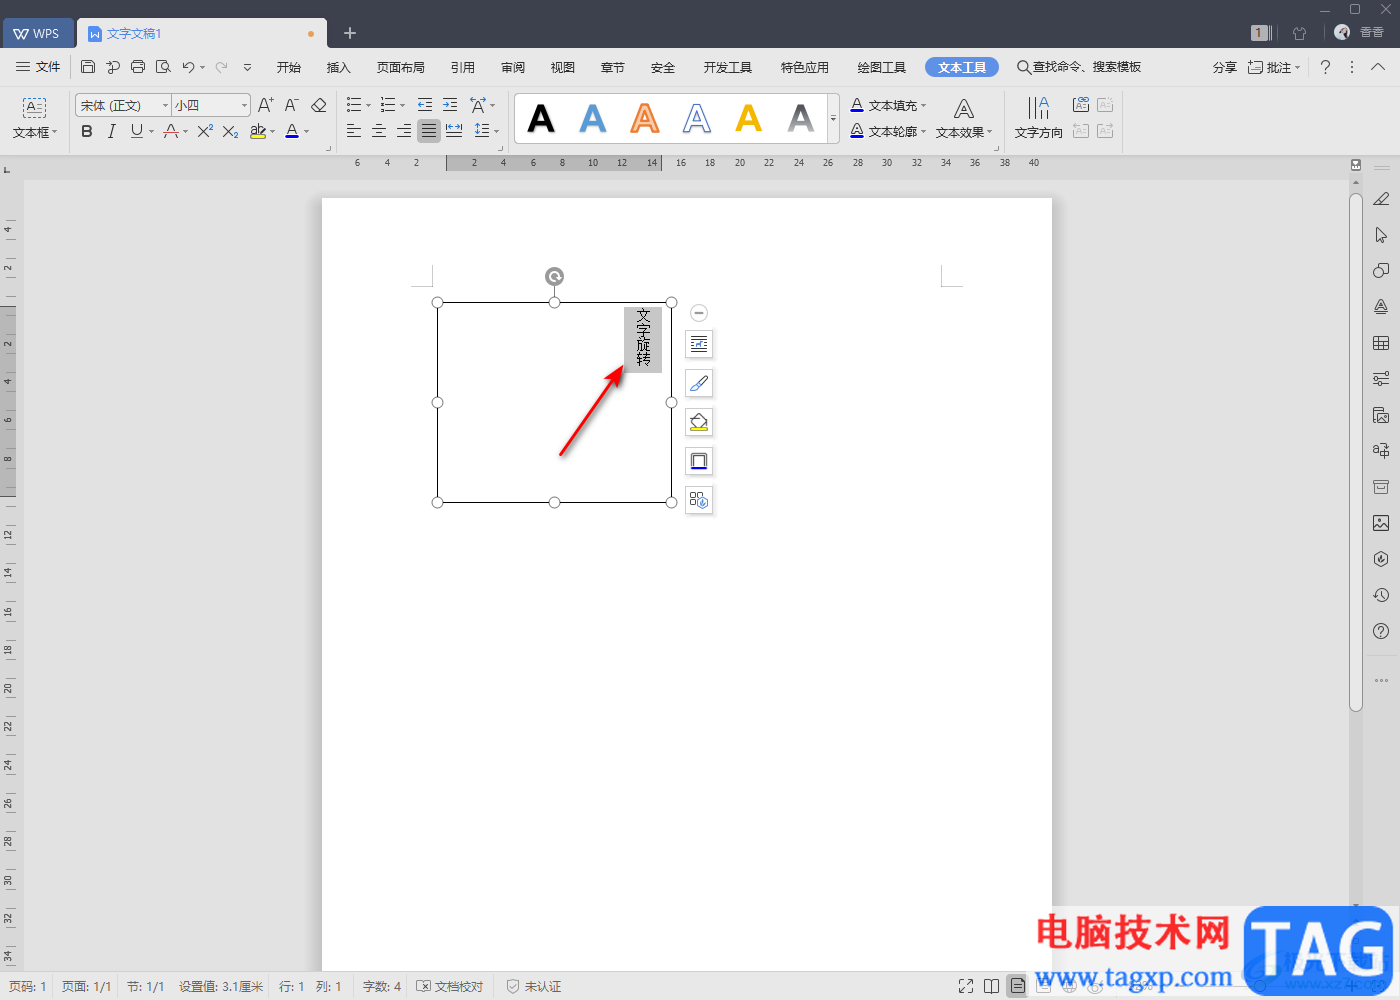Collapse the ribbon with chevron
Viewport: 1400px width, 1000px height.
(1377, 67)
